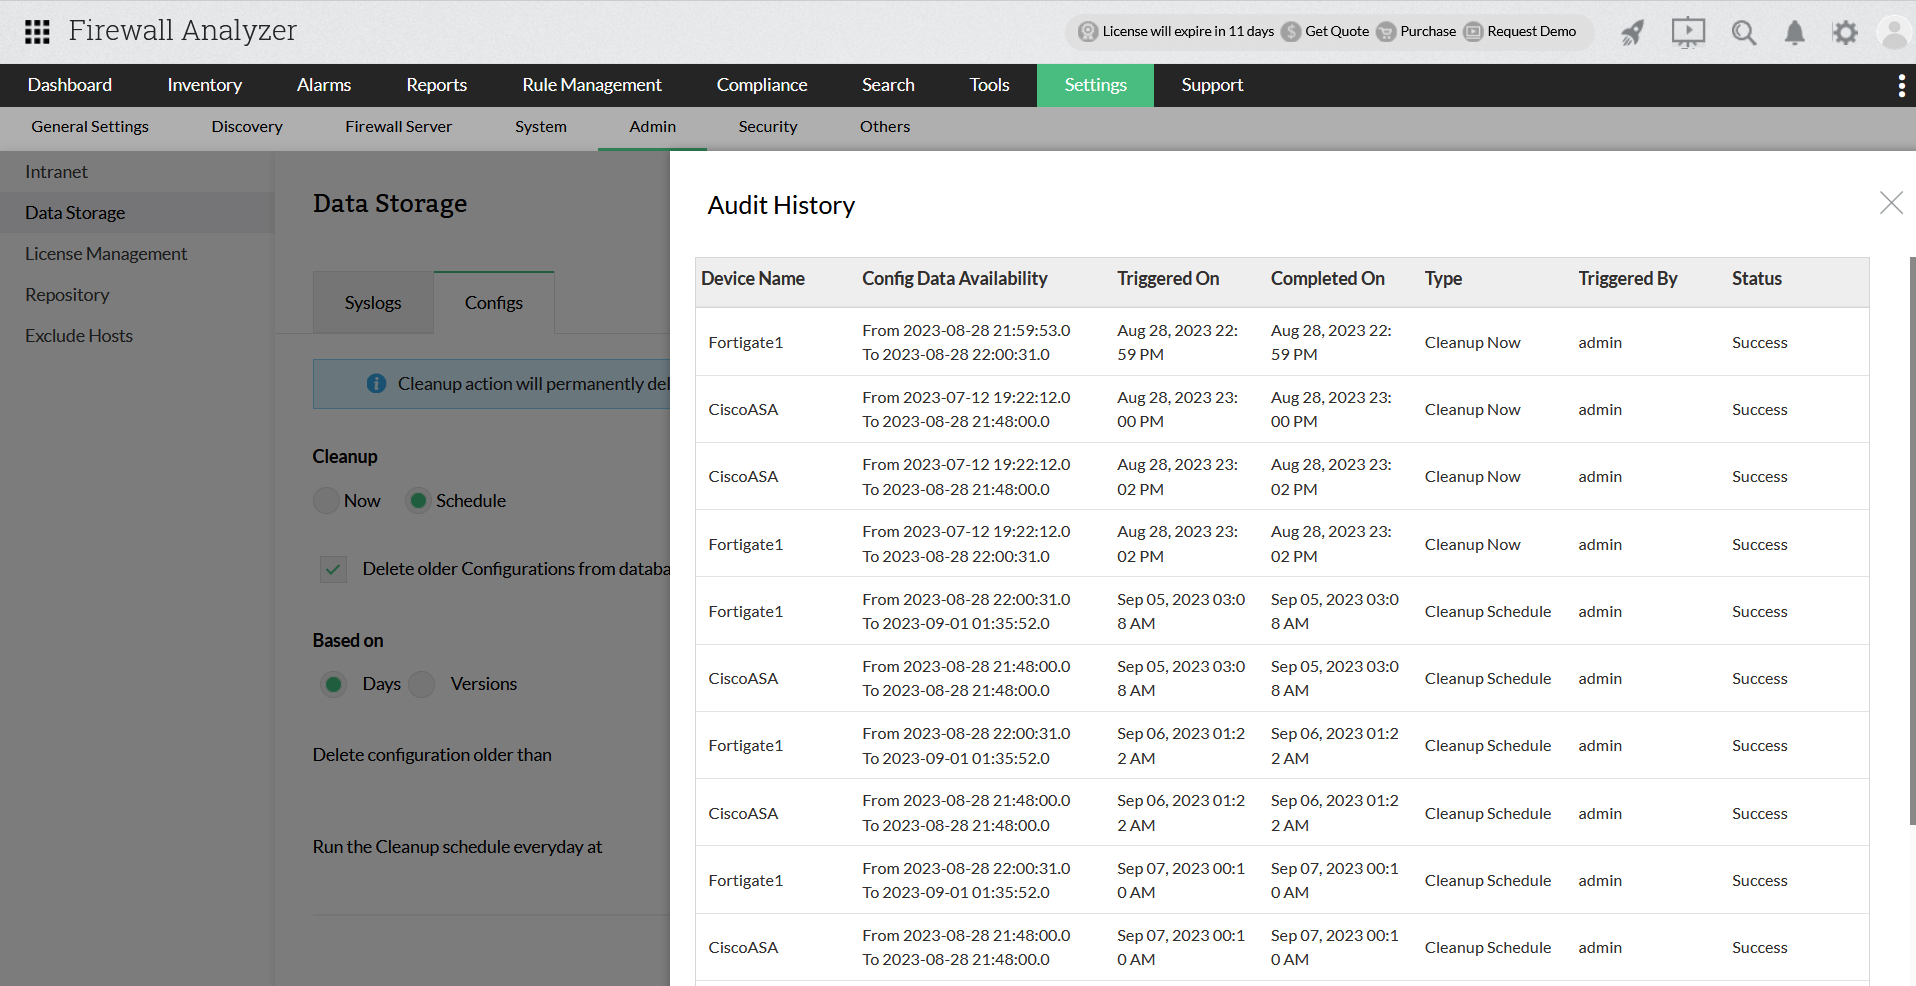
Task: Click the settings gear icon
Action: (x=1845, y=32)
